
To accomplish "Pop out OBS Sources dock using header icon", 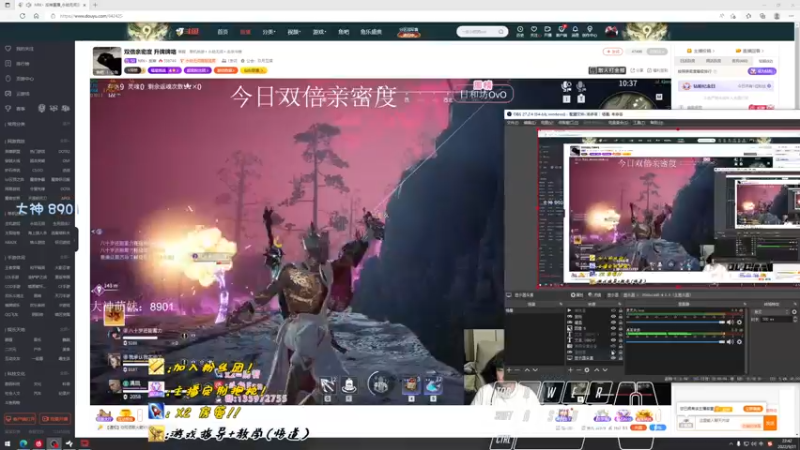I will point(620,304).
